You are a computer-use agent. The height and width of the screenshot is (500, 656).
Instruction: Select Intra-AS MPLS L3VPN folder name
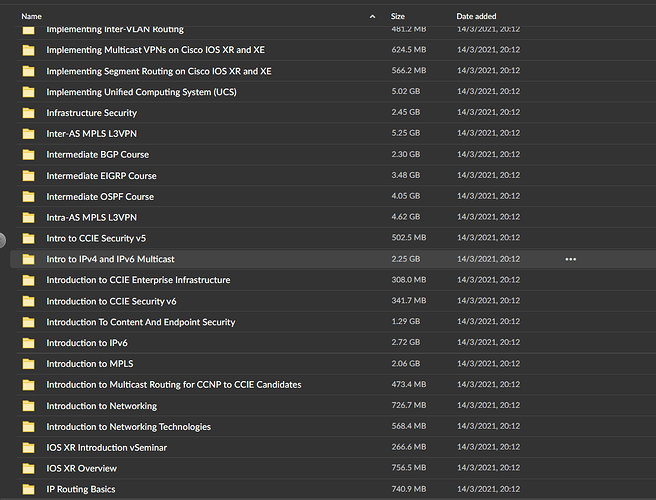coord(91,218)
